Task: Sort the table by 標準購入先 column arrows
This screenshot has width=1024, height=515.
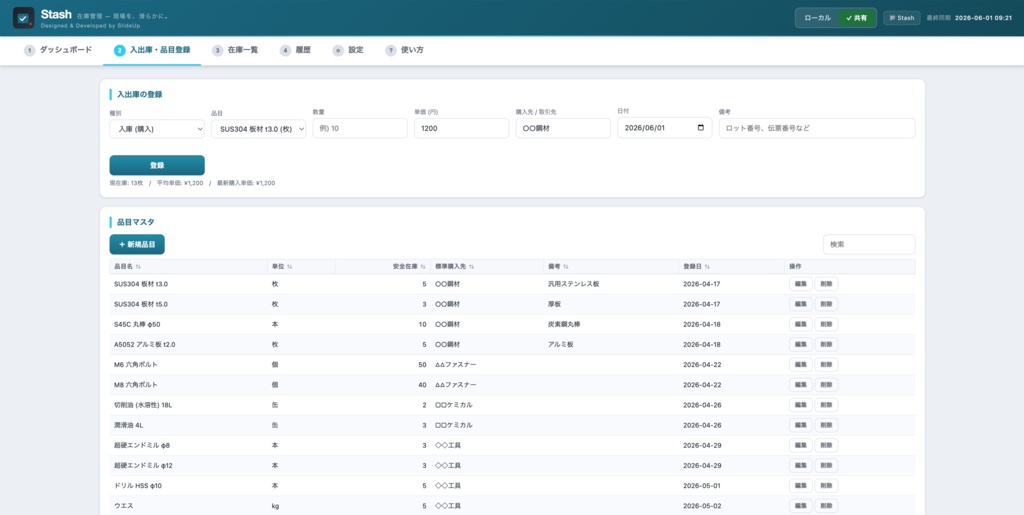Action: [471, 267]
